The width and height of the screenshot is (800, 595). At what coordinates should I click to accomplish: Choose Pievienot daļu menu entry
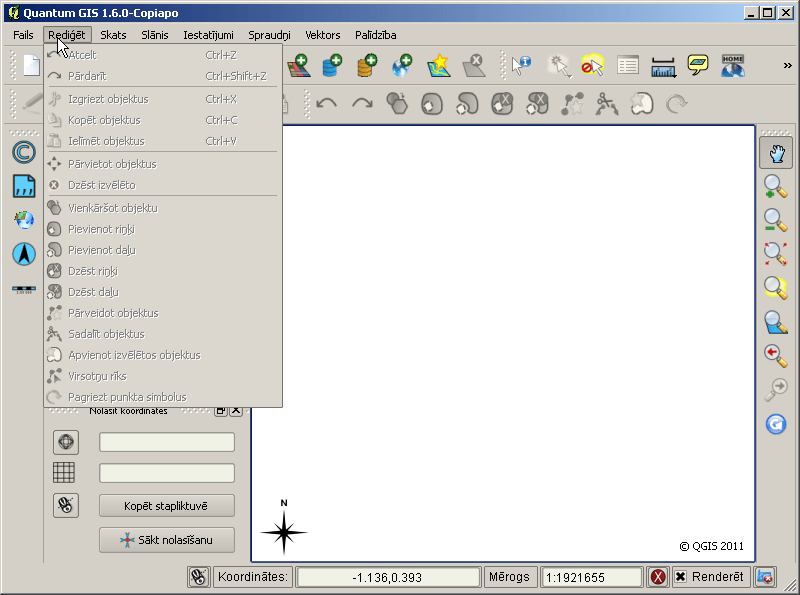pos(163,250)
